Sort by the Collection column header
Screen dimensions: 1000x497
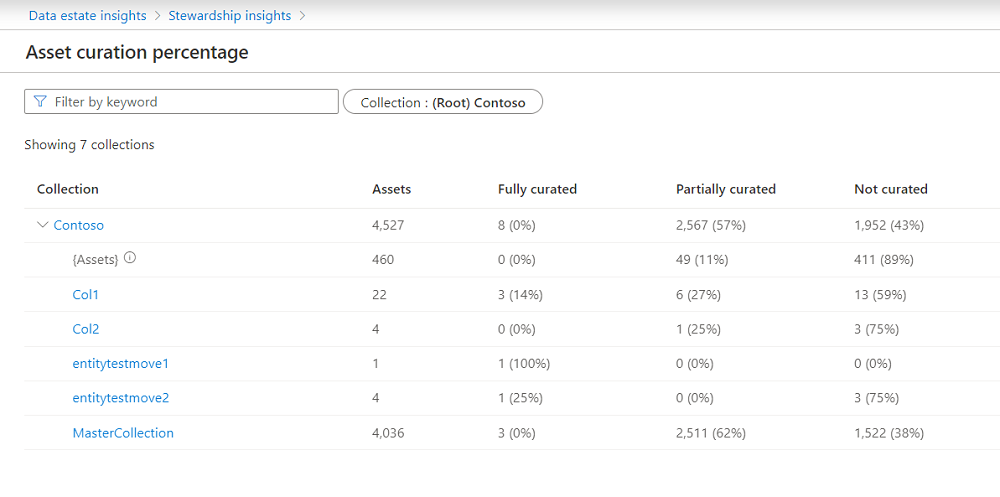(68, 189)
